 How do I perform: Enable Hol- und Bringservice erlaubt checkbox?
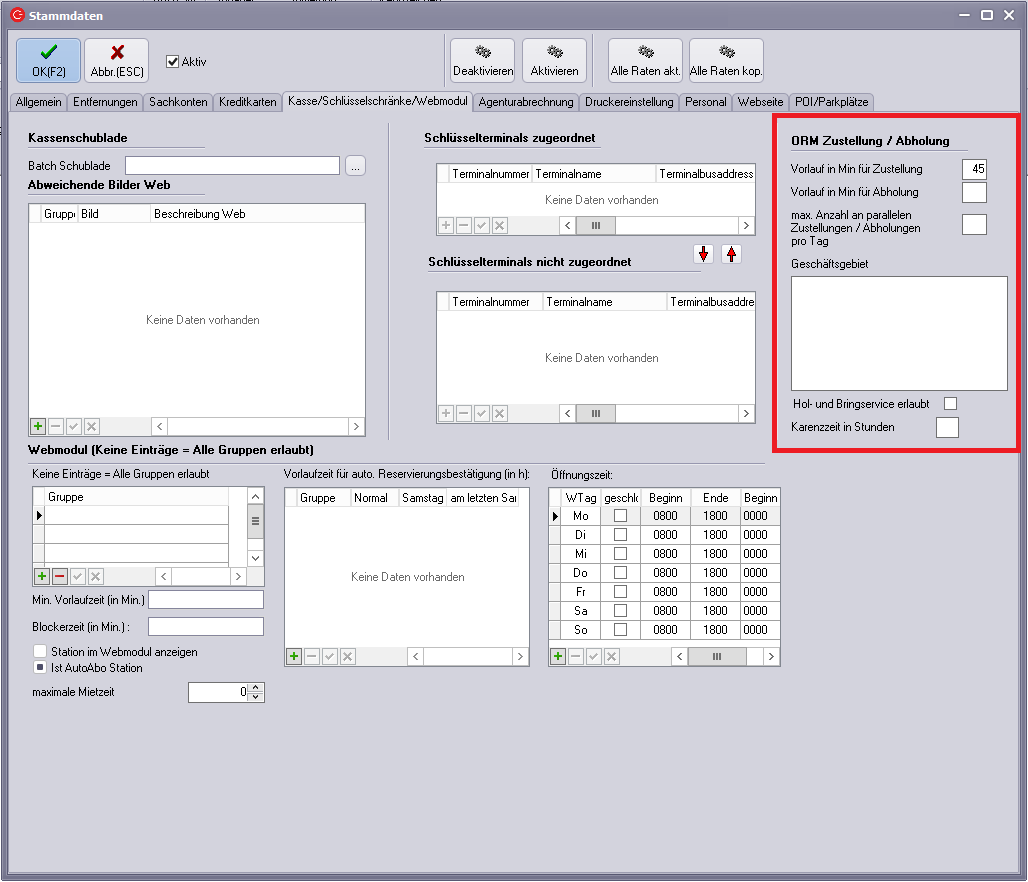tap(951, 403)
